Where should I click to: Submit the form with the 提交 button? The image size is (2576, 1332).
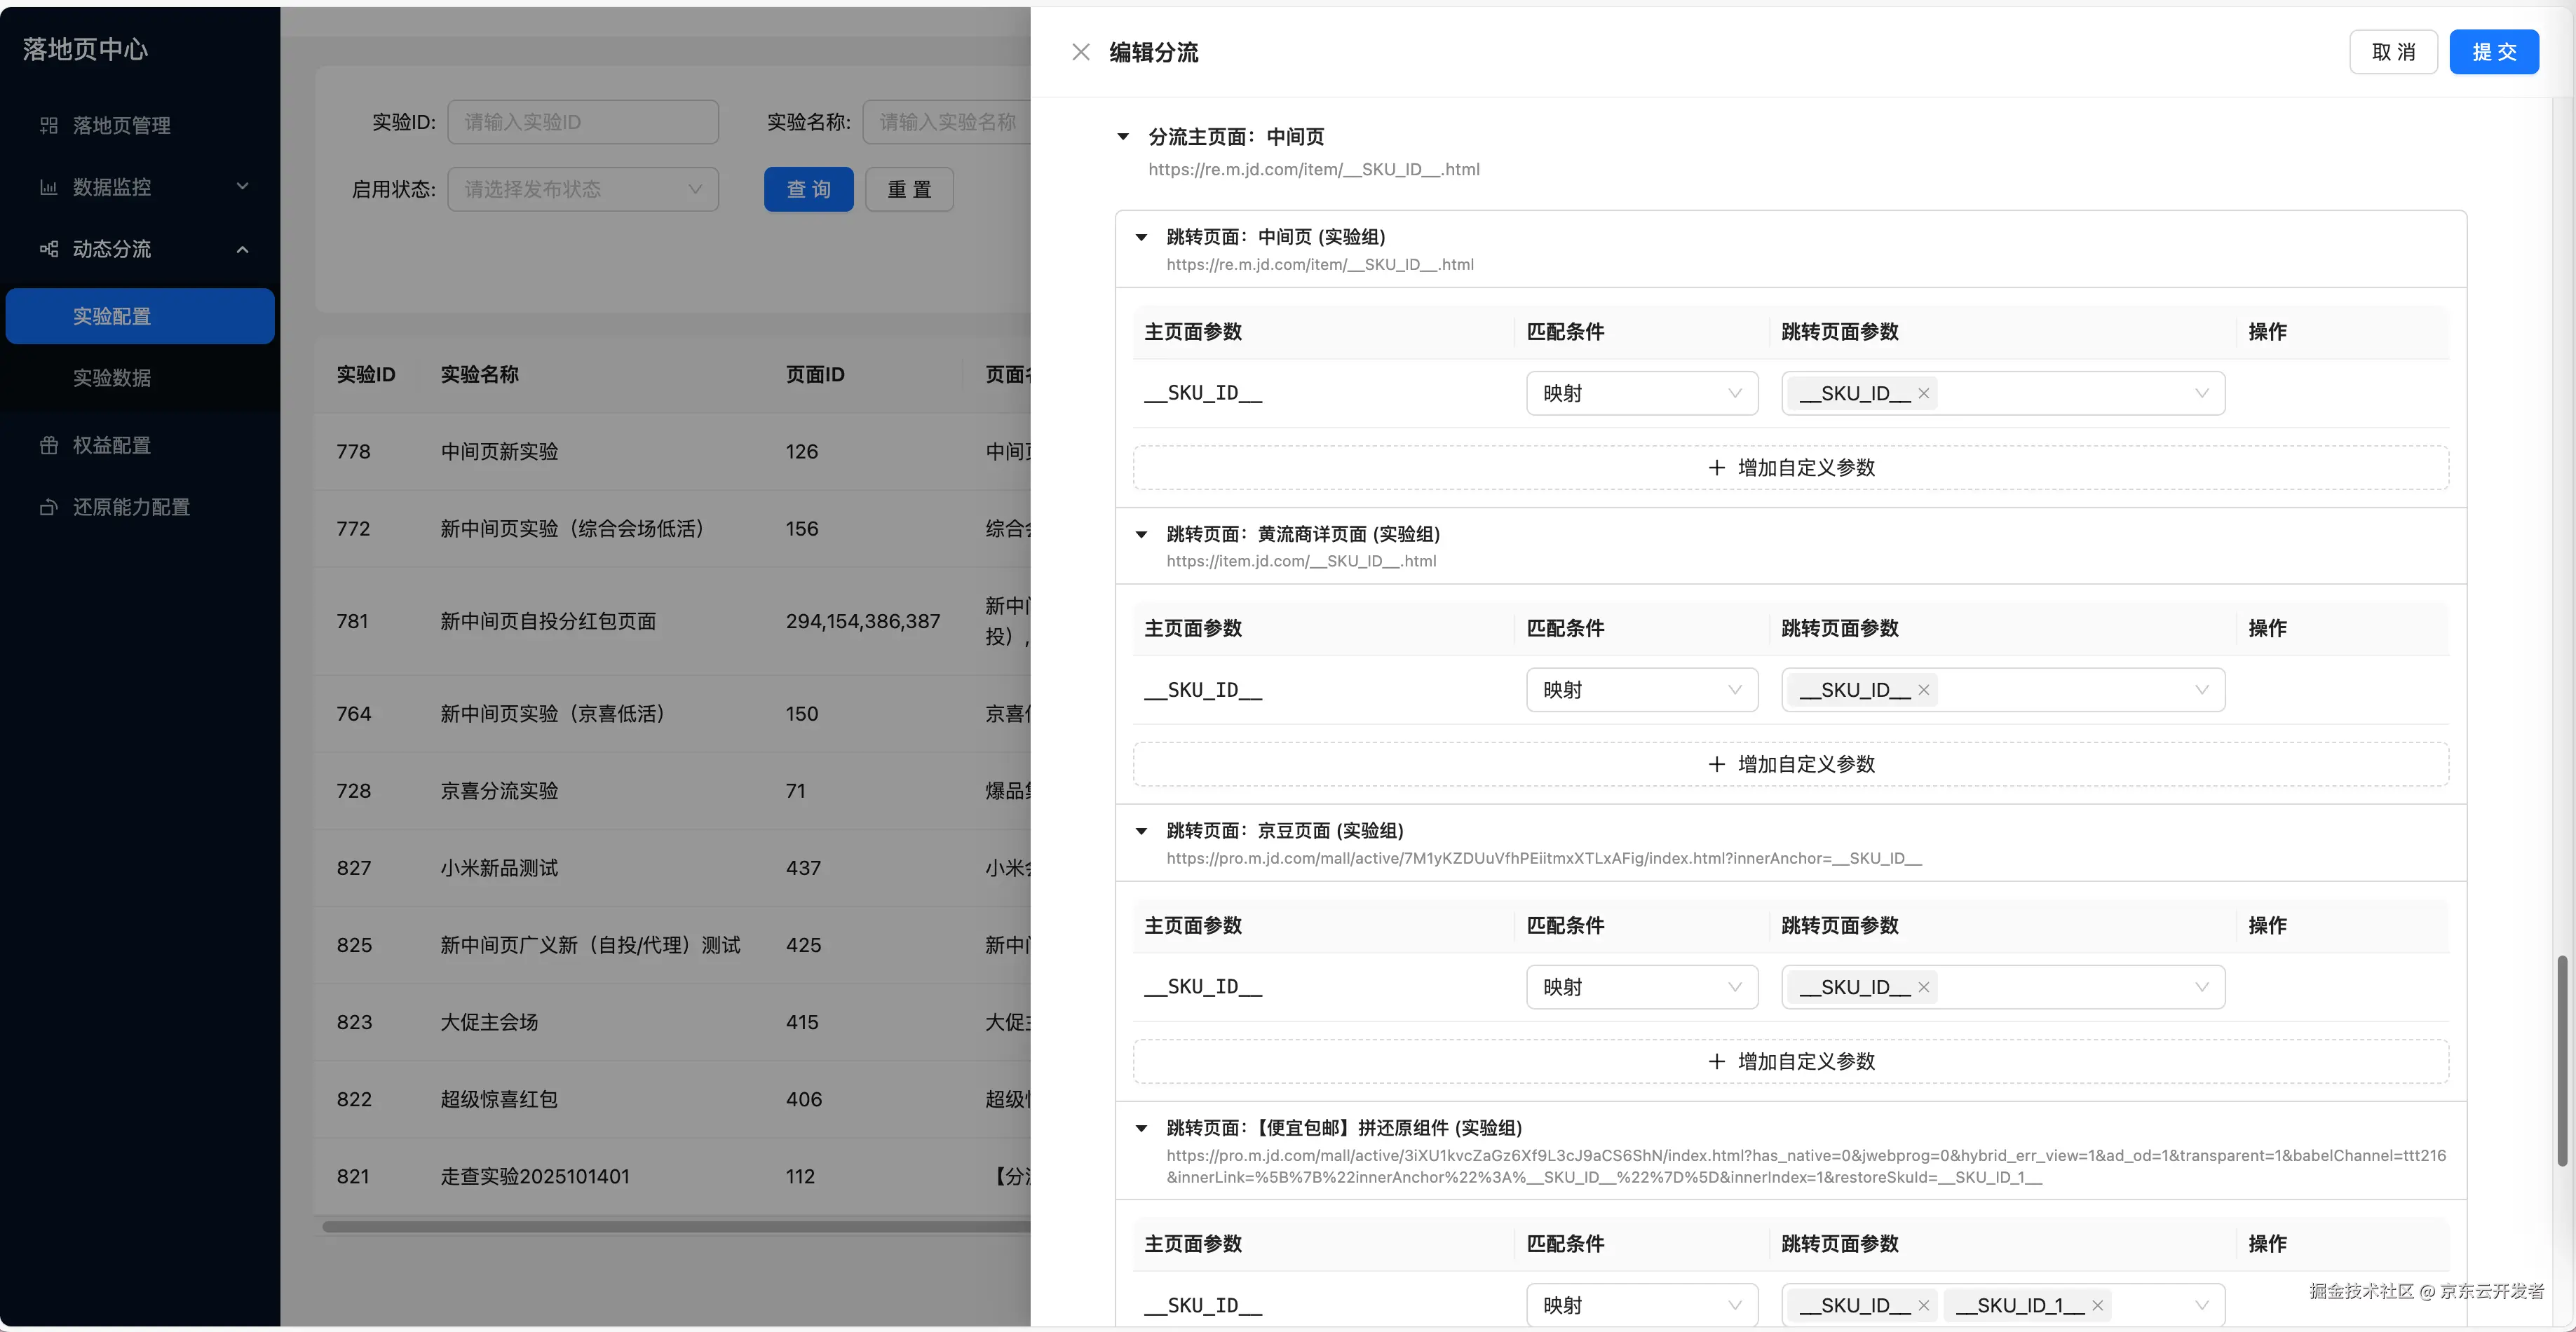(2494, 51)
